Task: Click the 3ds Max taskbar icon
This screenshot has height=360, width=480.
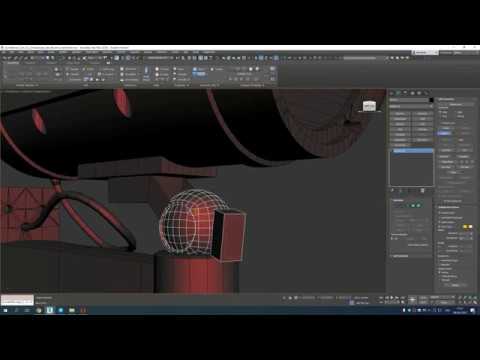Action: click(50, 310)
